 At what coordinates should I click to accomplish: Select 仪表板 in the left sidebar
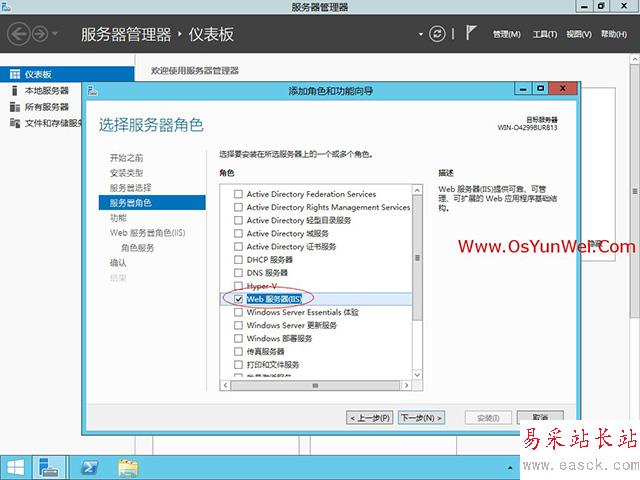[x=67, y=74]
